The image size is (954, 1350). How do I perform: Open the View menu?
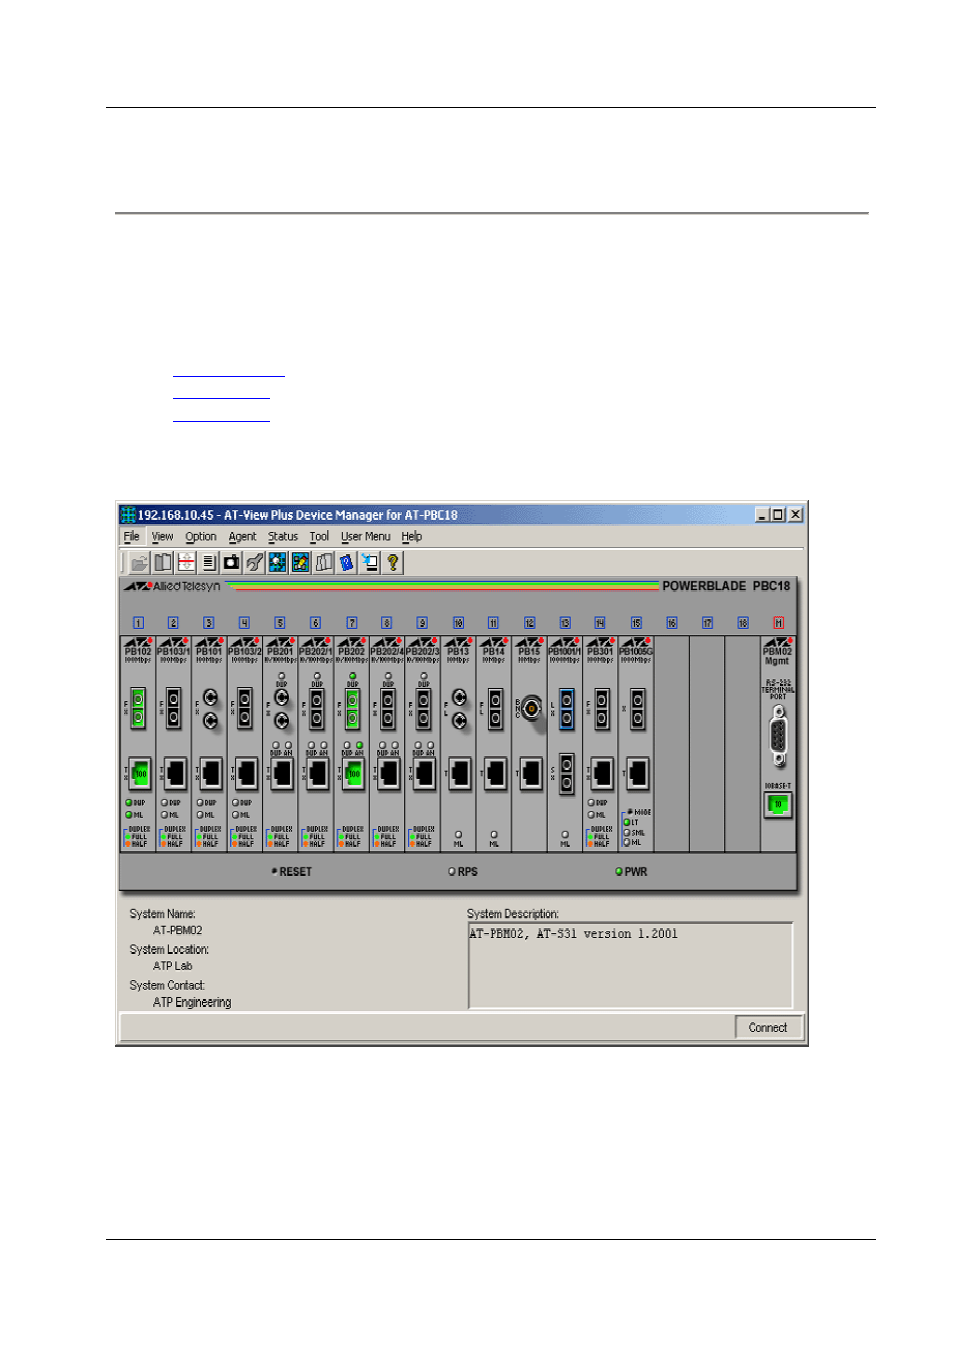click(x=162, y=537)
